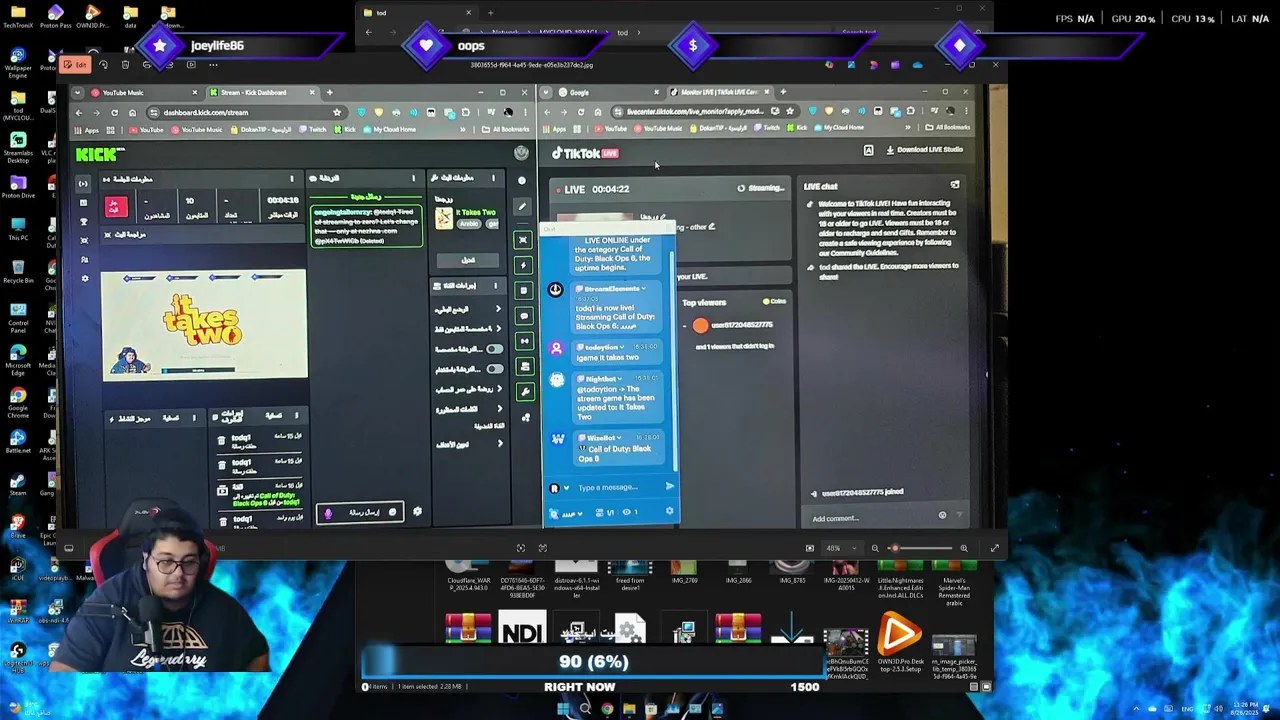Pop out the TikTok LIVE chat panel
This screenshot has height=720, width=1280.
point(955,186)
